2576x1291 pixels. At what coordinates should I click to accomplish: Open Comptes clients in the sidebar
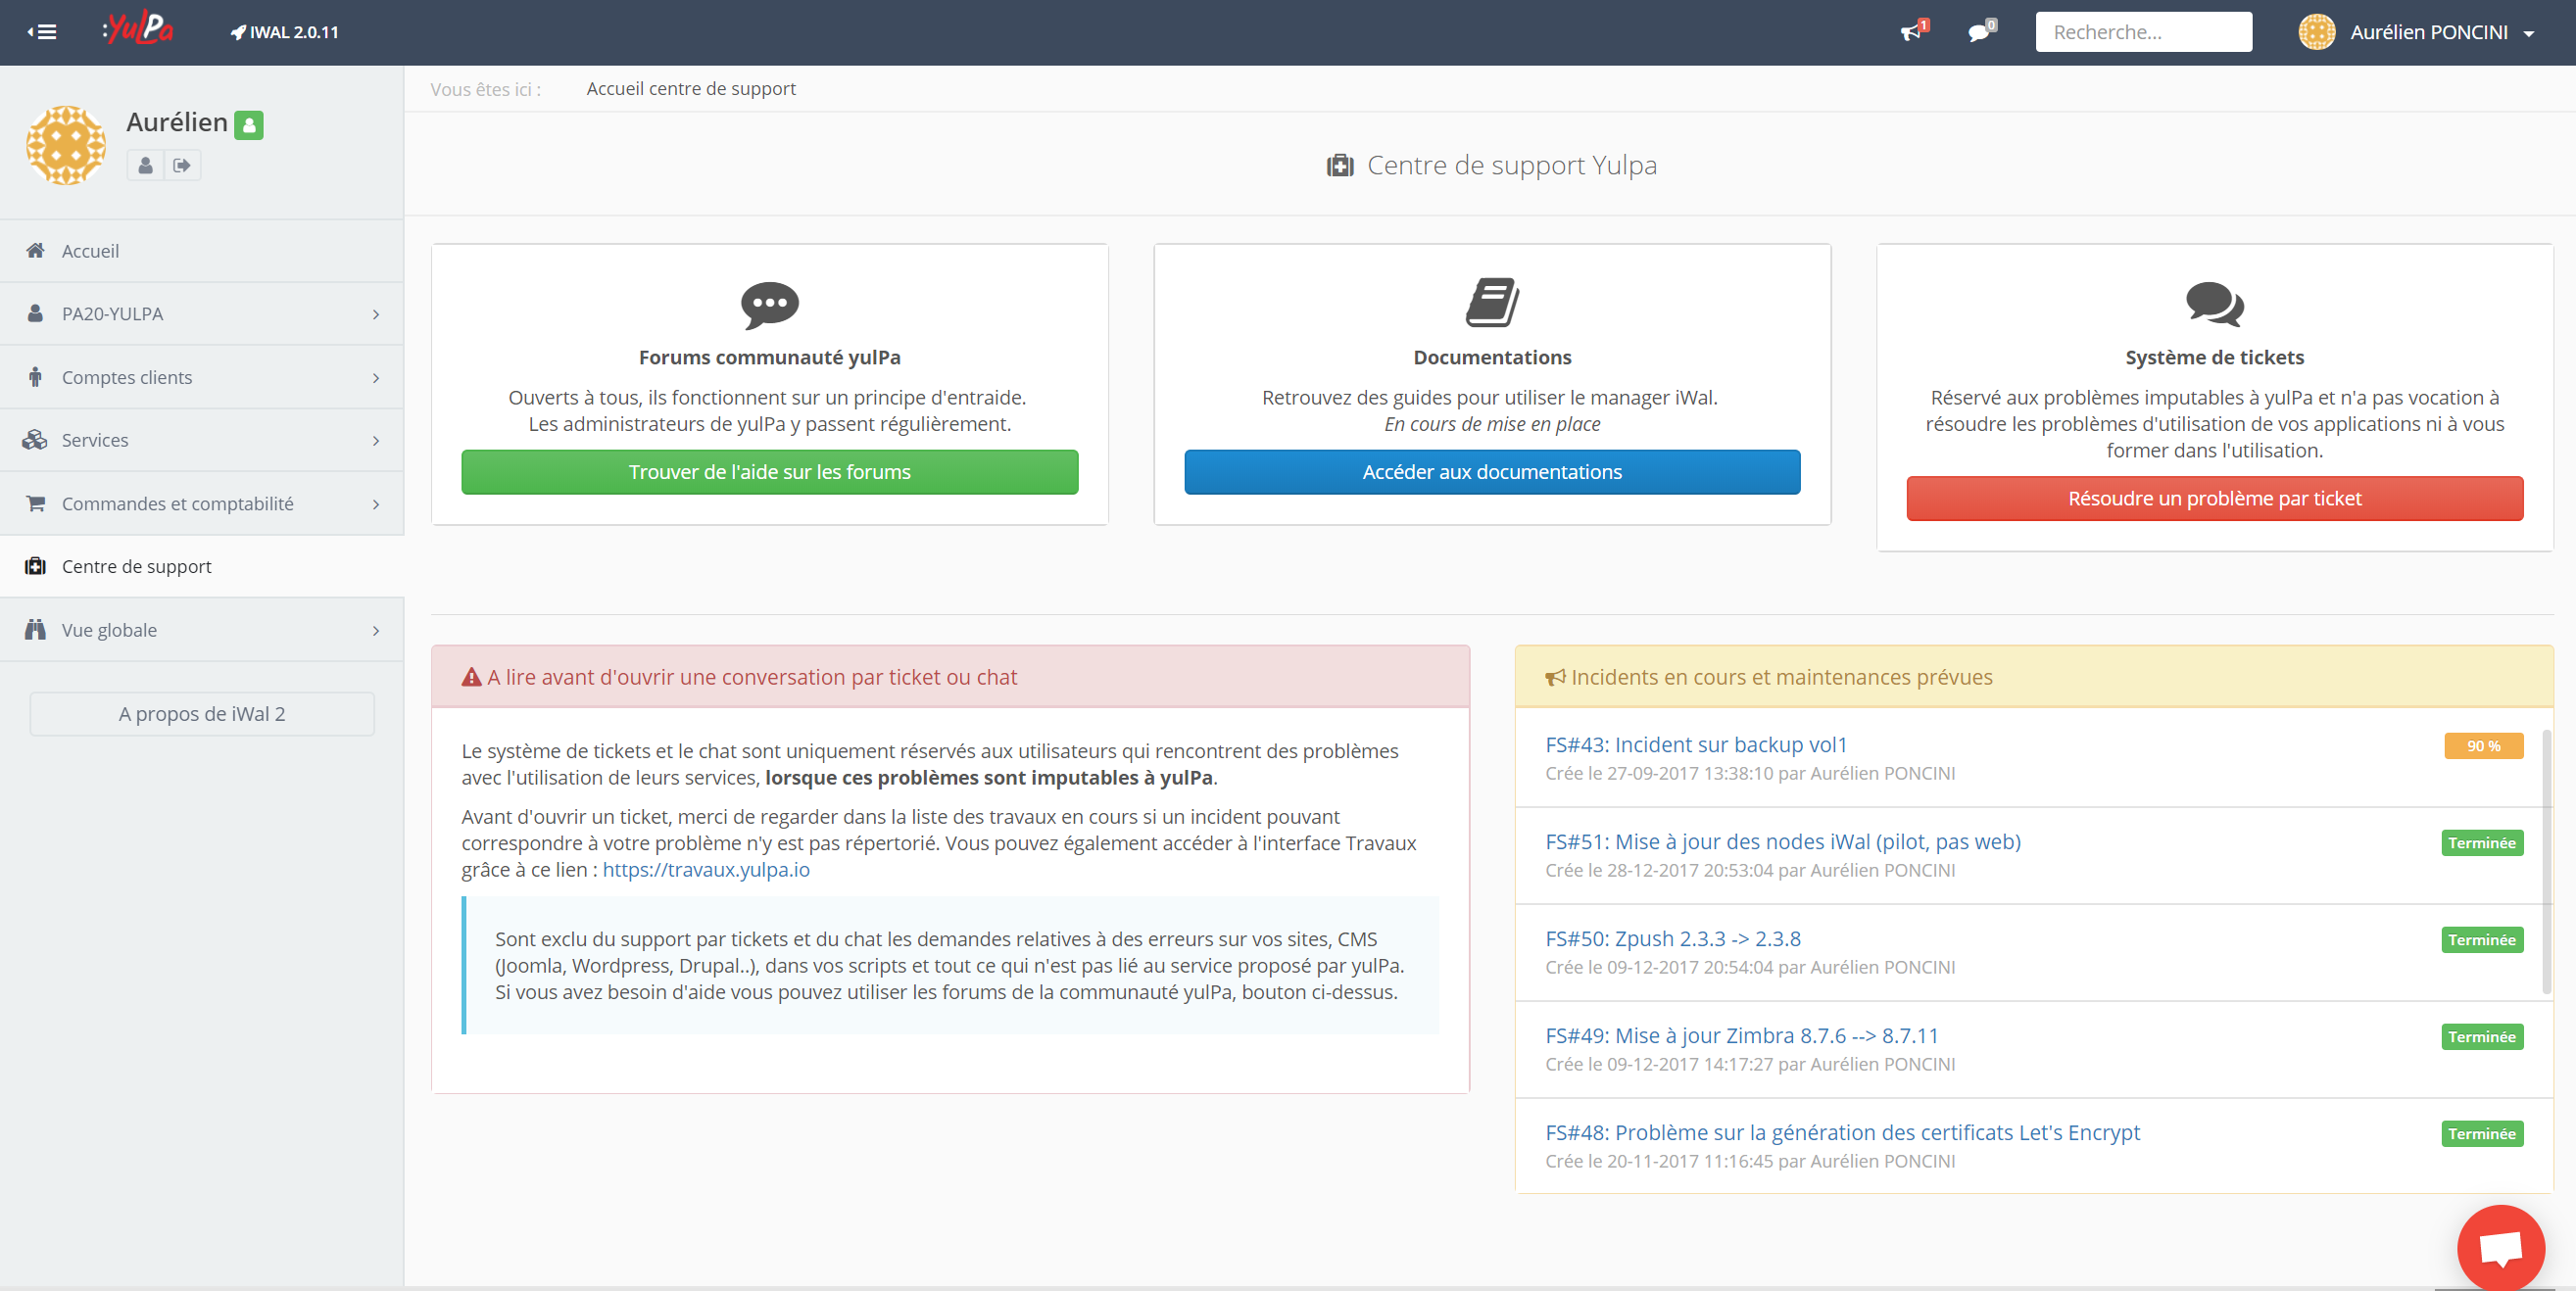[x=202, y=377]
